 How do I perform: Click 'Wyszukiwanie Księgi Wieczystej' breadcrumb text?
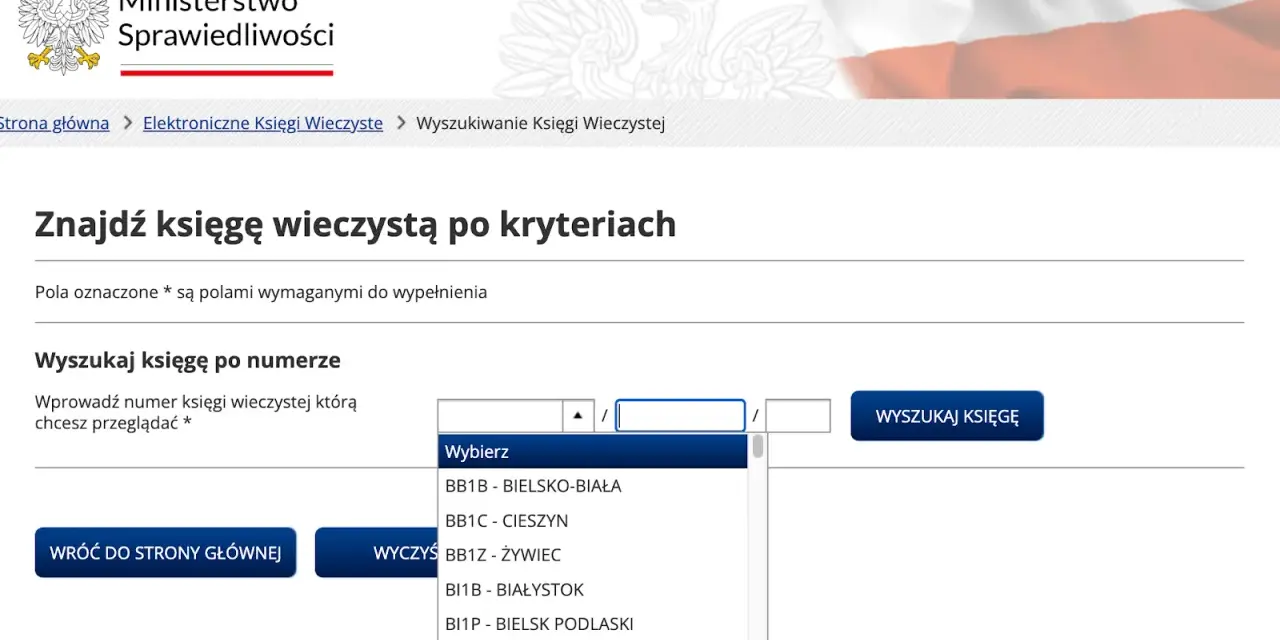coord(541,123)
